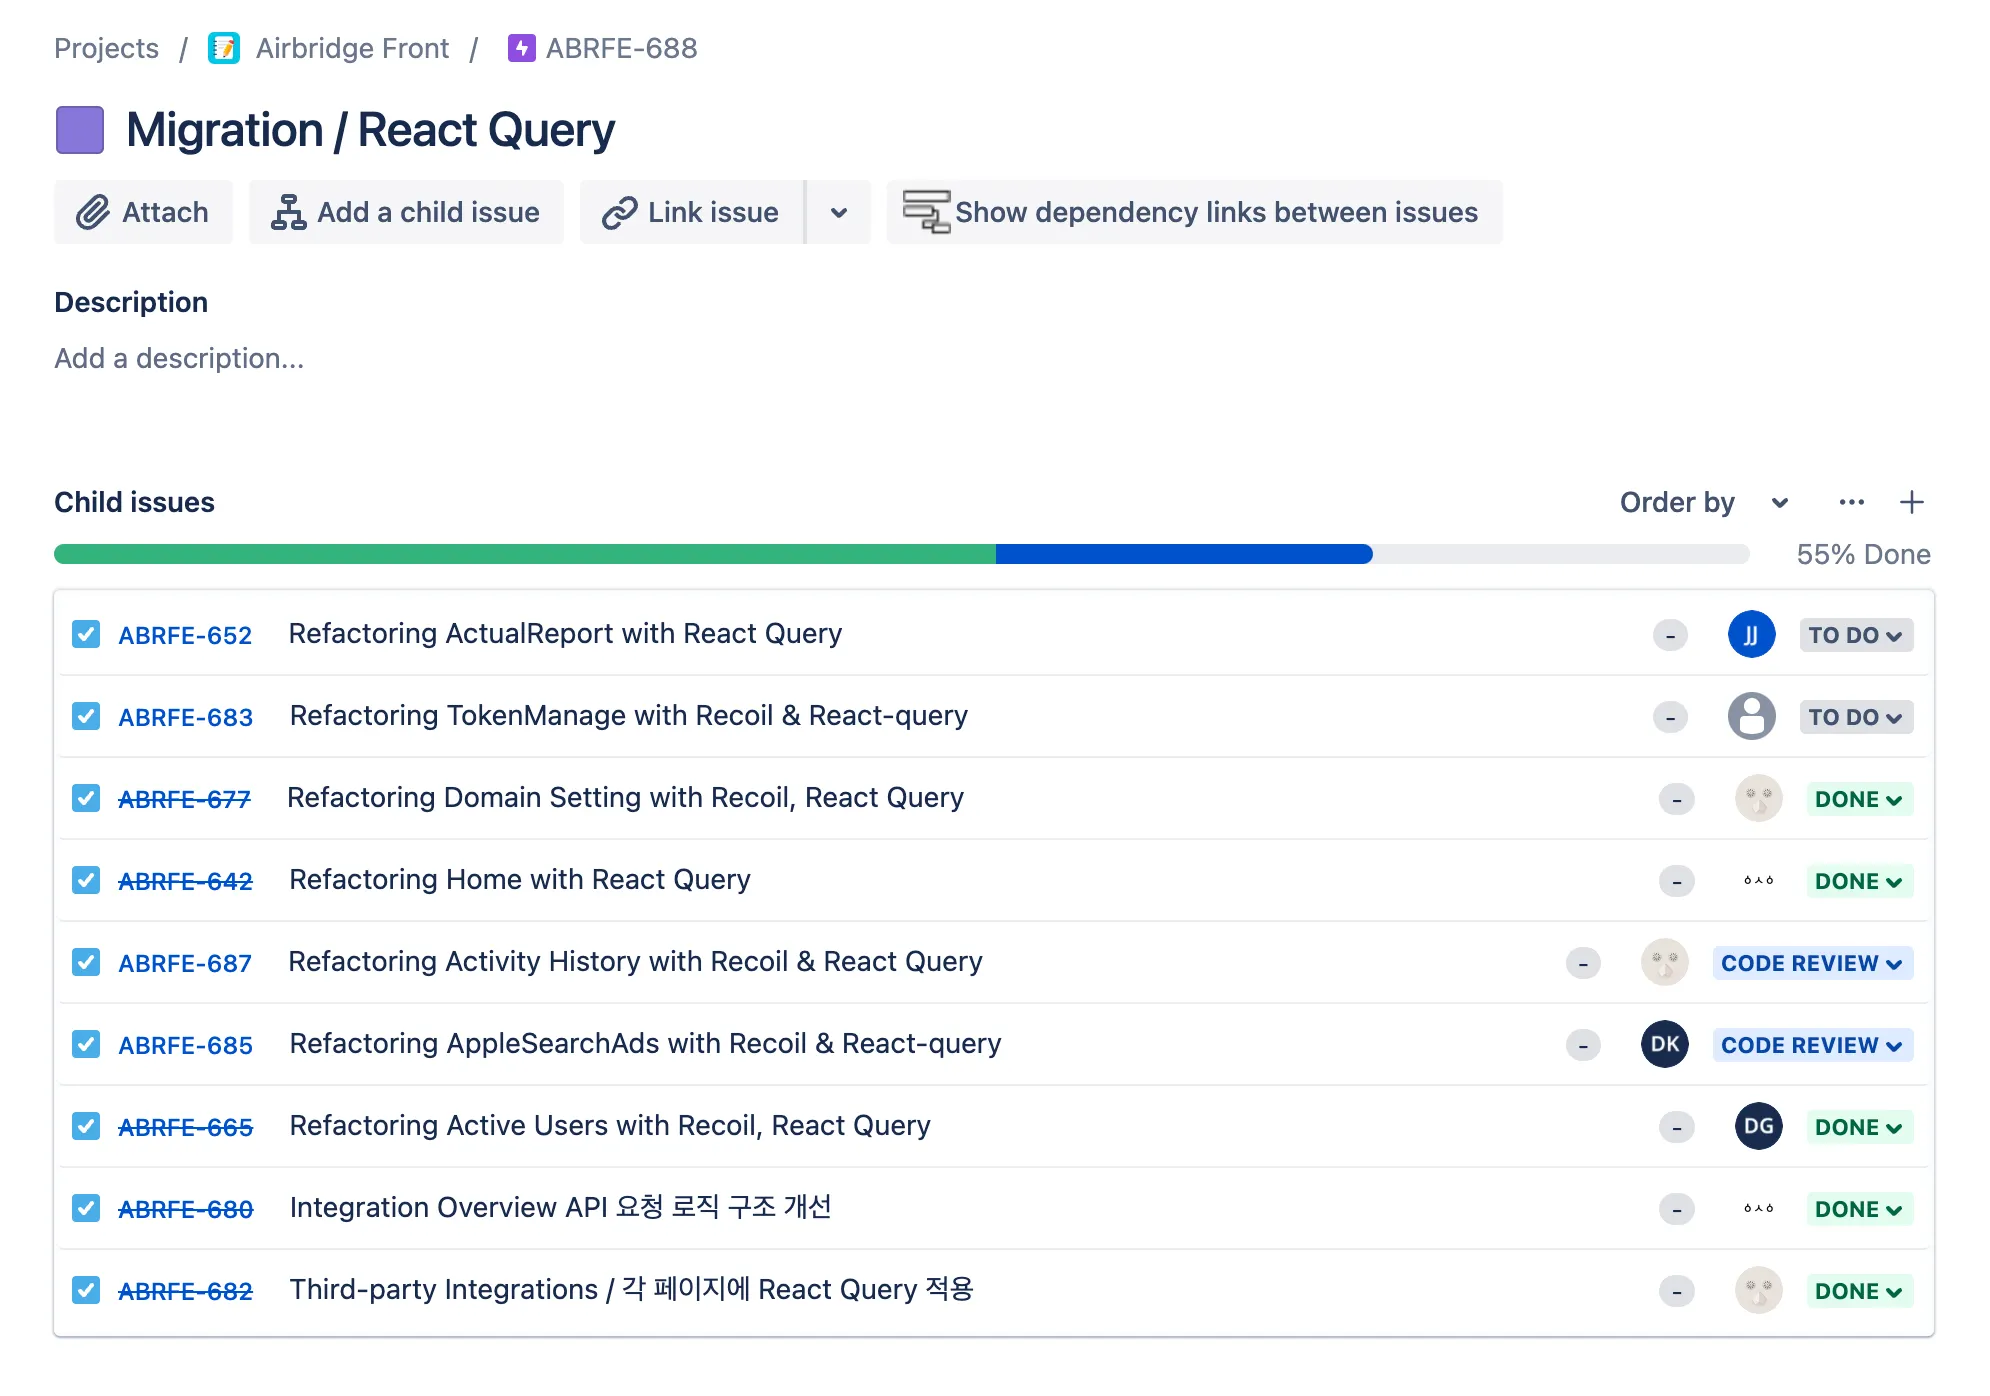The width and height of the screenshot is (1990, 1396).
Task: Click the JJ assignee avatar on ABRFE-652
Action: click(1751, 634)
